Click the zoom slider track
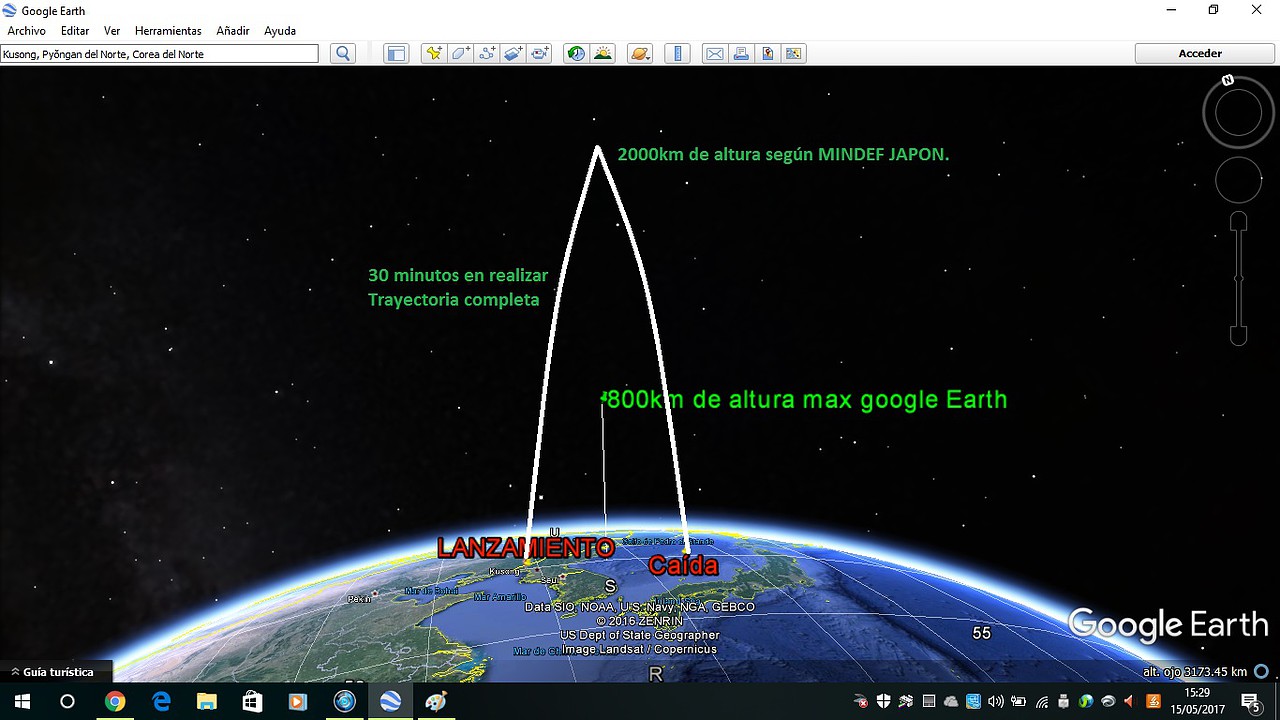This screenshot has height=720, width=1280. point(1238,278)
